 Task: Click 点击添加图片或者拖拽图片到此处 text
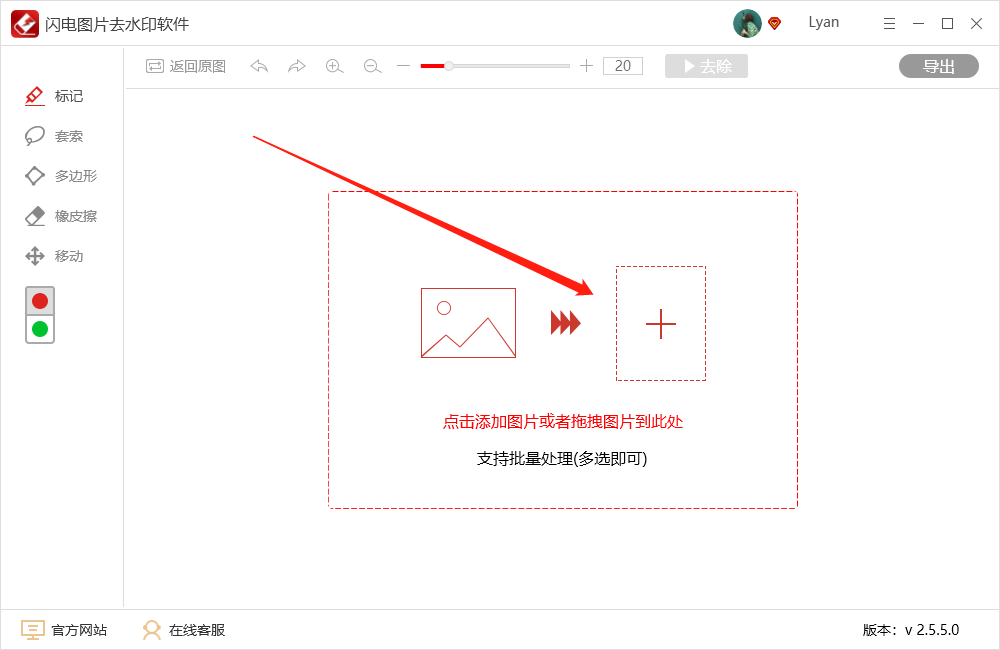pyautogui.click(x=562, y=422)
